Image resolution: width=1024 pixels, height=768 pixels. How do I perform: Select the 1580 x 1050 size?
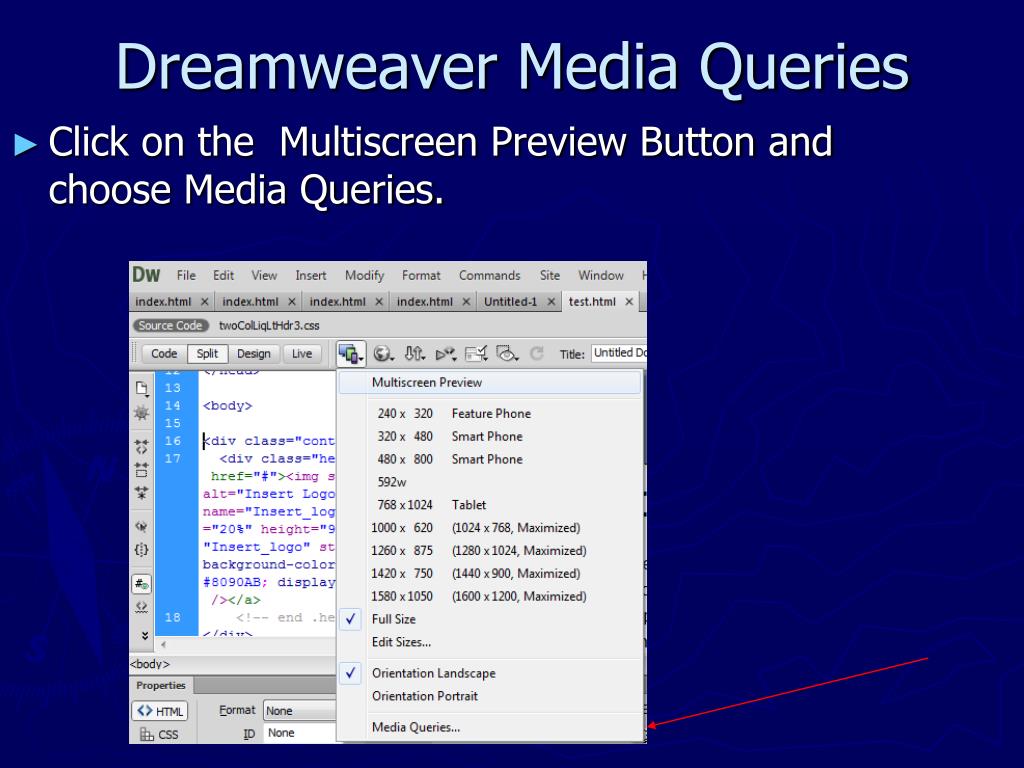tap(490, 596)
